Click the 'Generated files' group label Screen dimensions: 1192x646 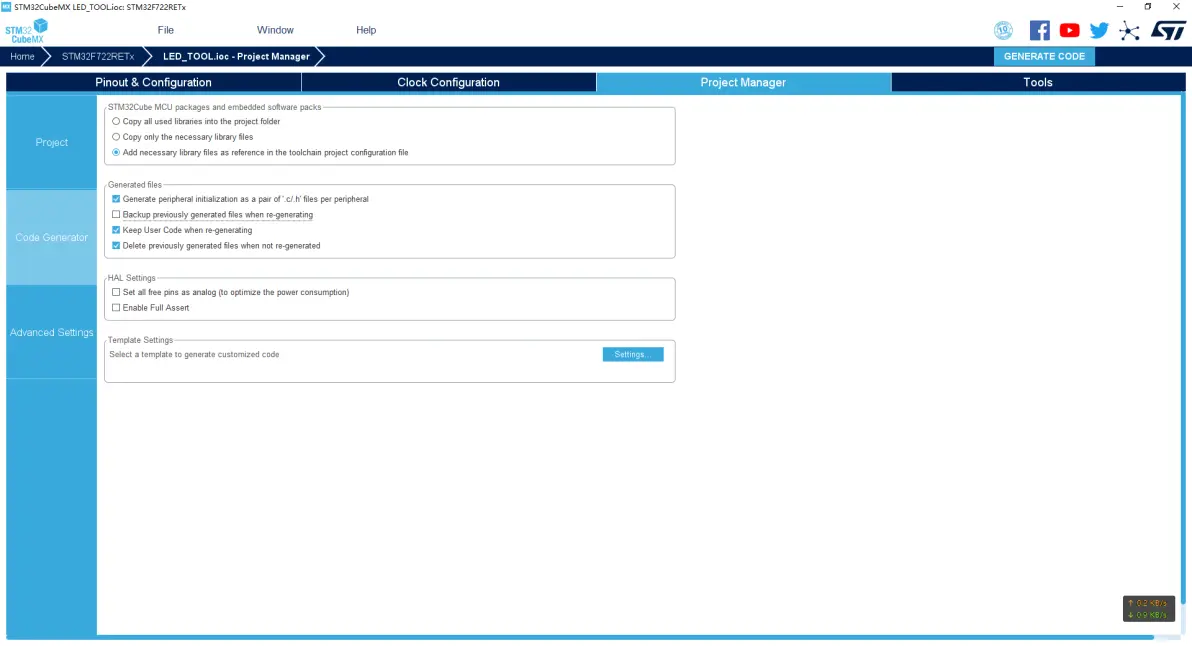pos(135,185)
